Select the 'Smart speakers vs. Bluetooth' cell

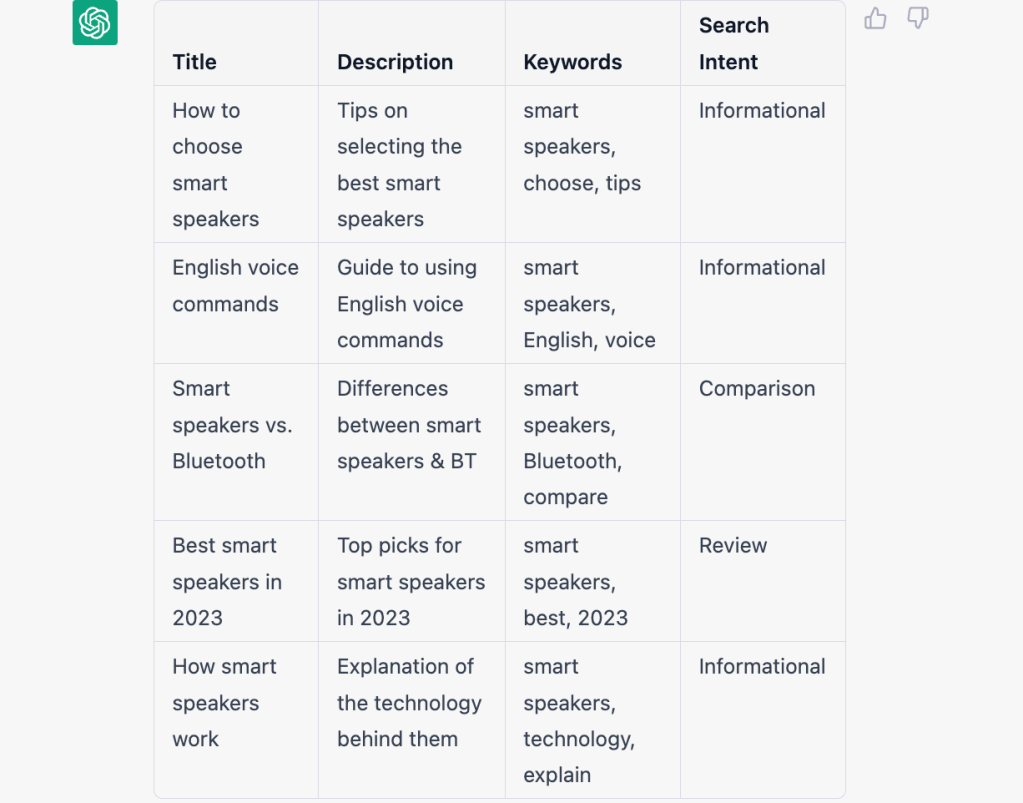pyautogui.click(x=232, y=425)
